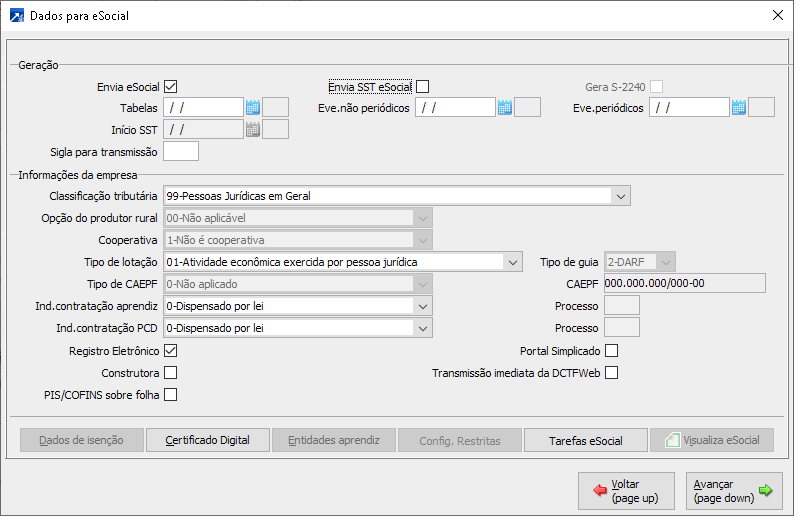Go back with Voltar button
808x523 pixels.
pyautogui.click(x=626, y=491)
